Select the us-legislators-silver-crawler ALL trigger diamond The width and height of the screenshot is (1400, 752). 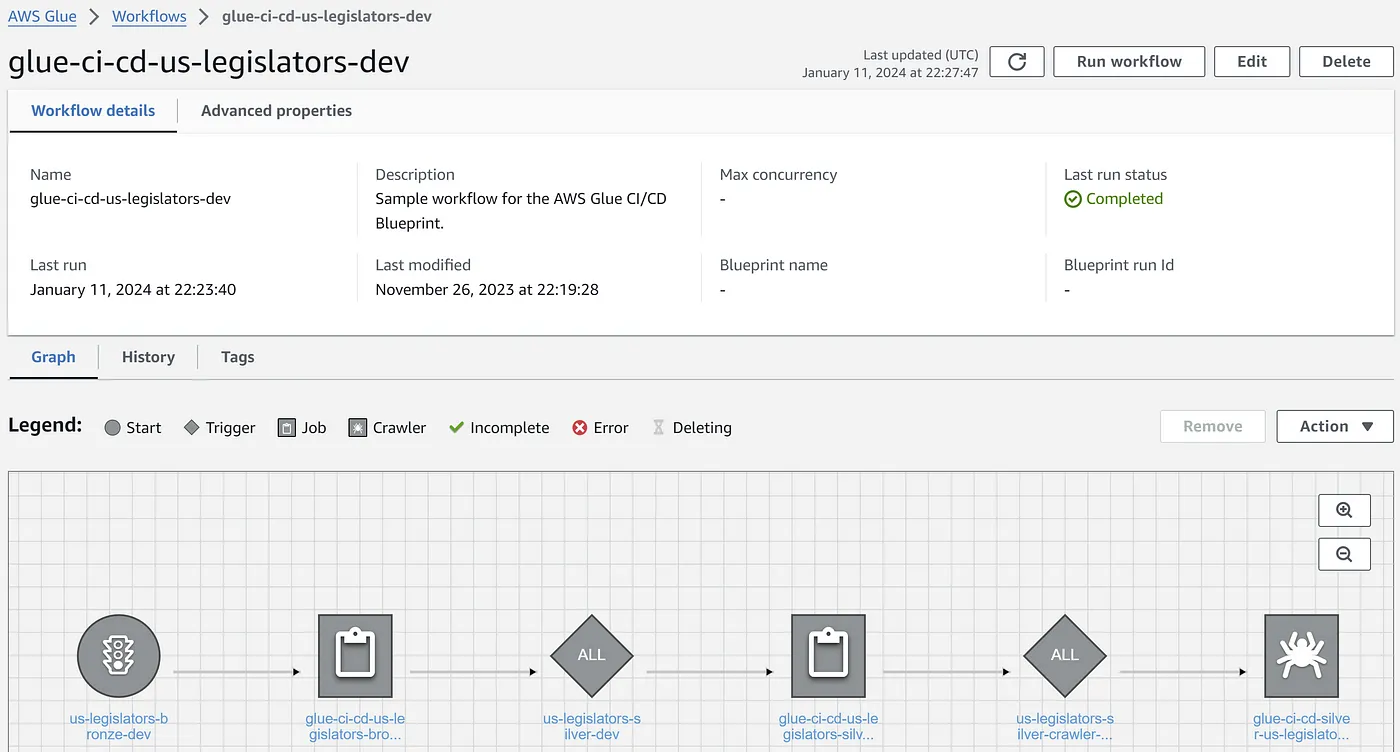pyautogui.click(x=1065, y=656)
